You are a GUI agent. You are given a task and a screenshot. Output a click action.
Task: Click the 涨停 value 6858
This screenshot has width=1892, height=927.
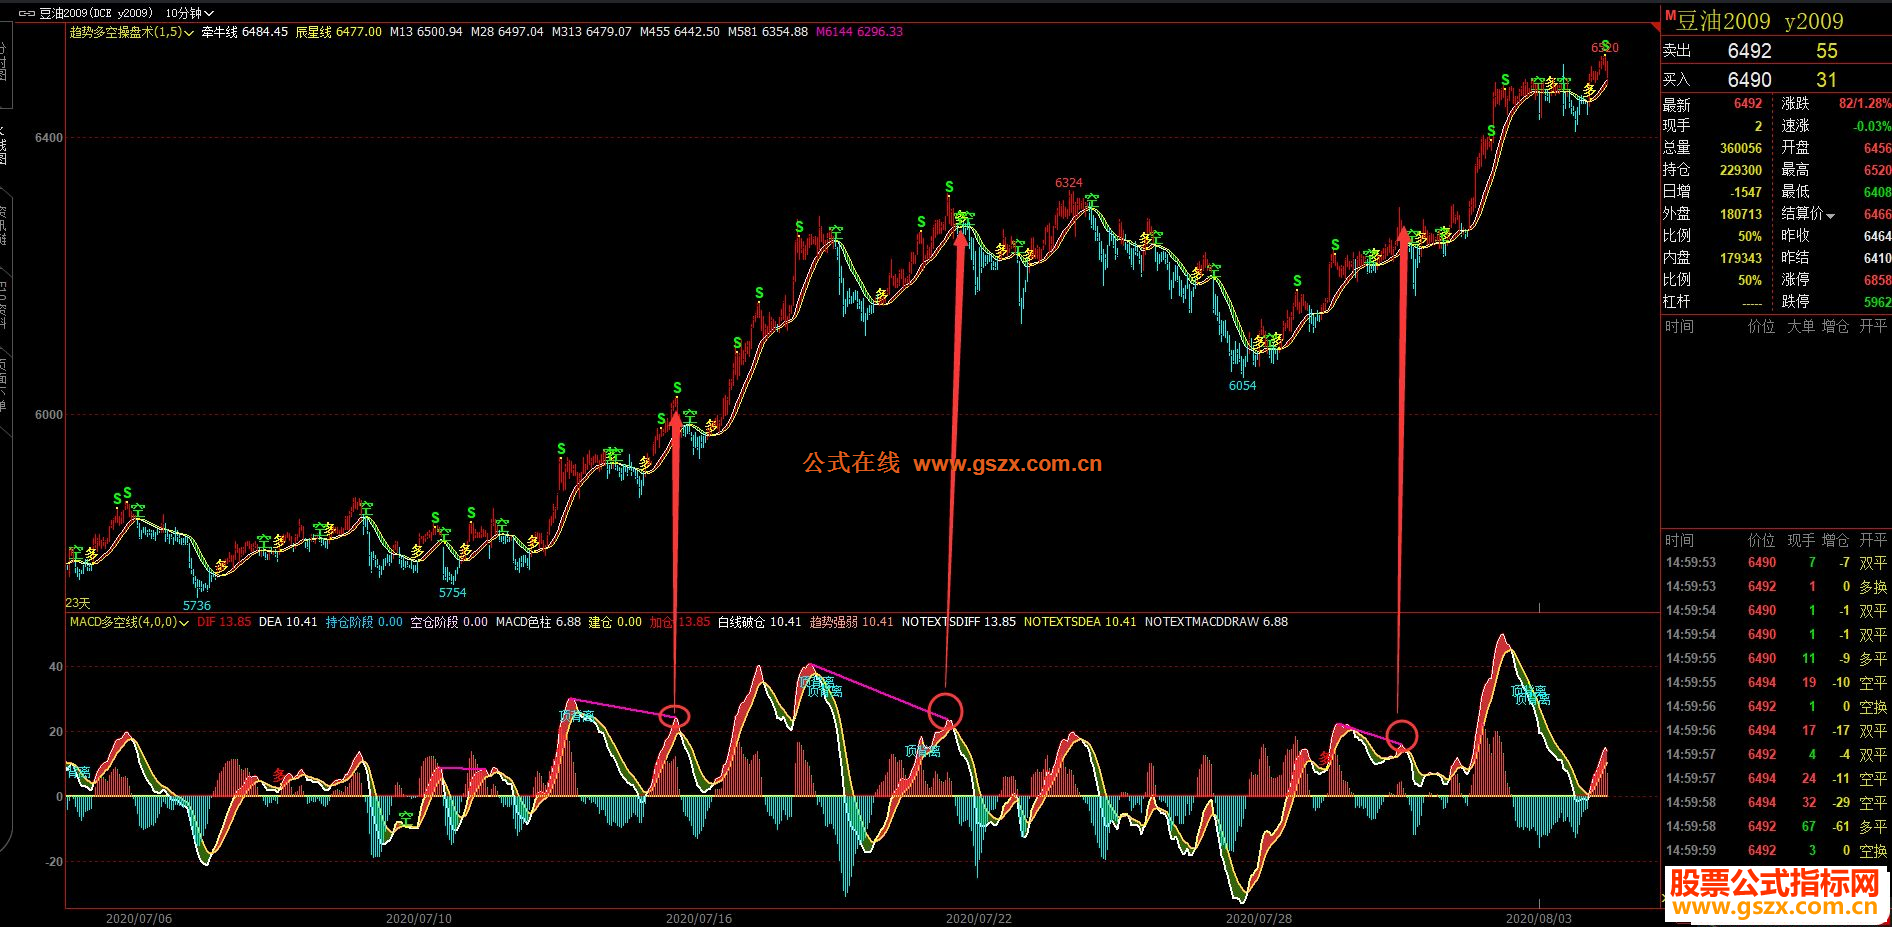click(x=1877, y=280)
